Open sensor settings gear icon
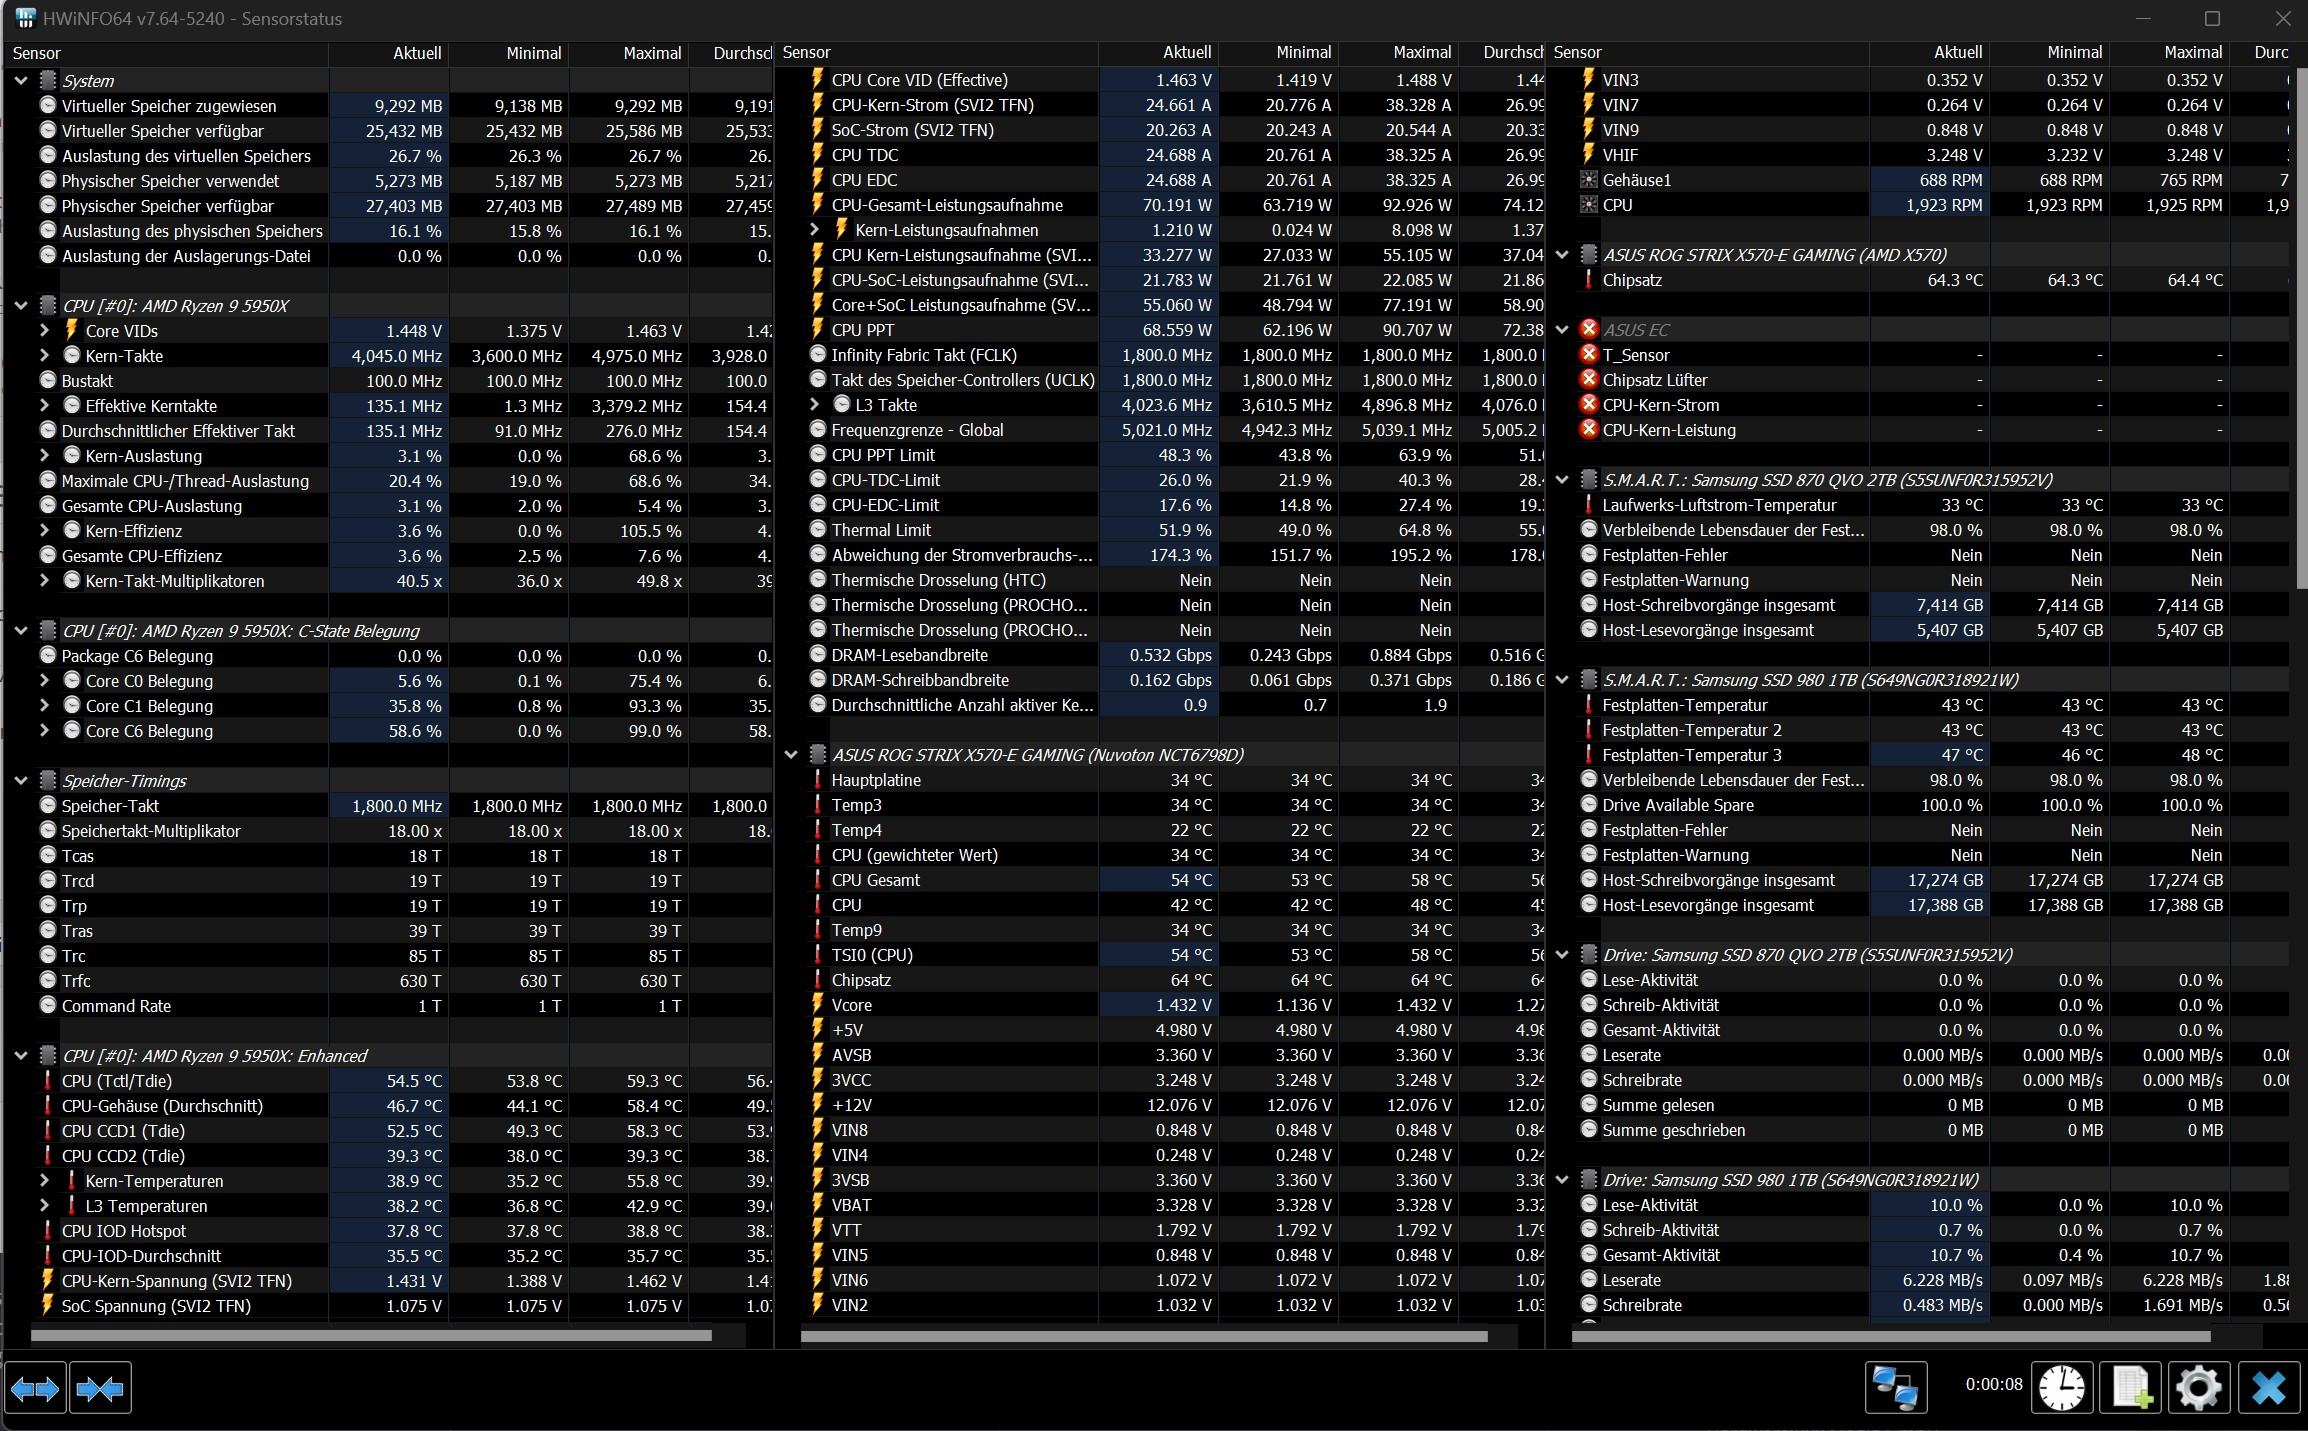The image size is (2308, 1431). tap(2198, 1388)
